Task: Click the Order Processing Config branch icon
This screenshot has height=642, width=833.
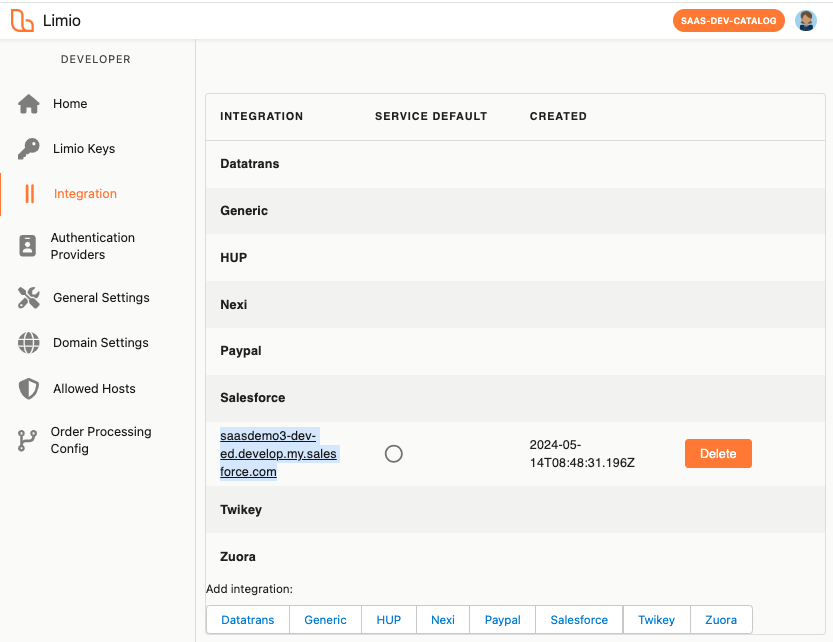Action: coord(27,441)
